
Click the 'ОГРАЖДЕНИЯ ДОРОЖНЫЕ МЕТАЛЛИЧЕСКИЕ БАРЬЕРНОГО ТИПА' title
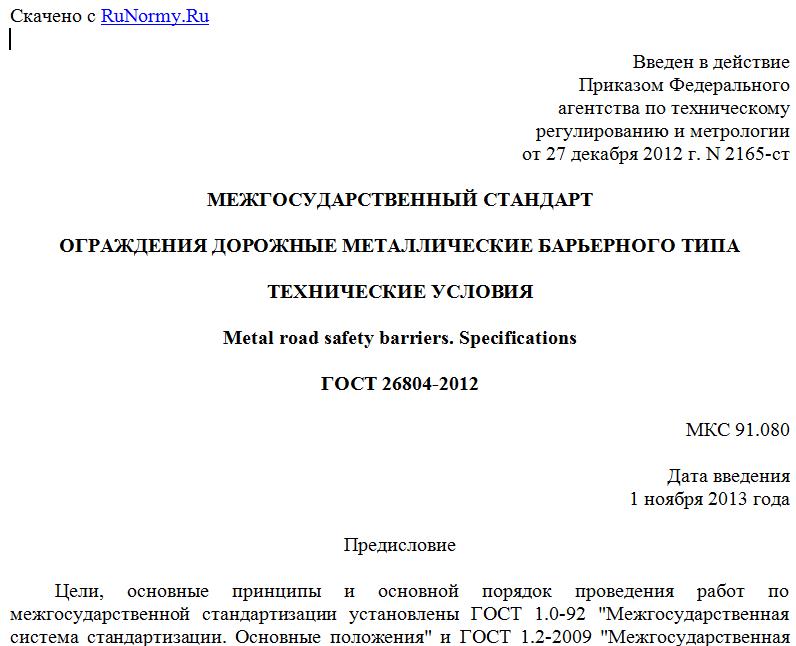tap(400, 246)
